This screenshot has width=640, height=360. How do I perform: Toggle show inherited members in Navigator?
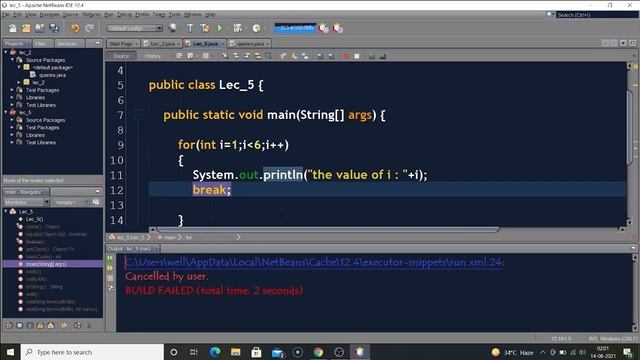tap(9, 325)
